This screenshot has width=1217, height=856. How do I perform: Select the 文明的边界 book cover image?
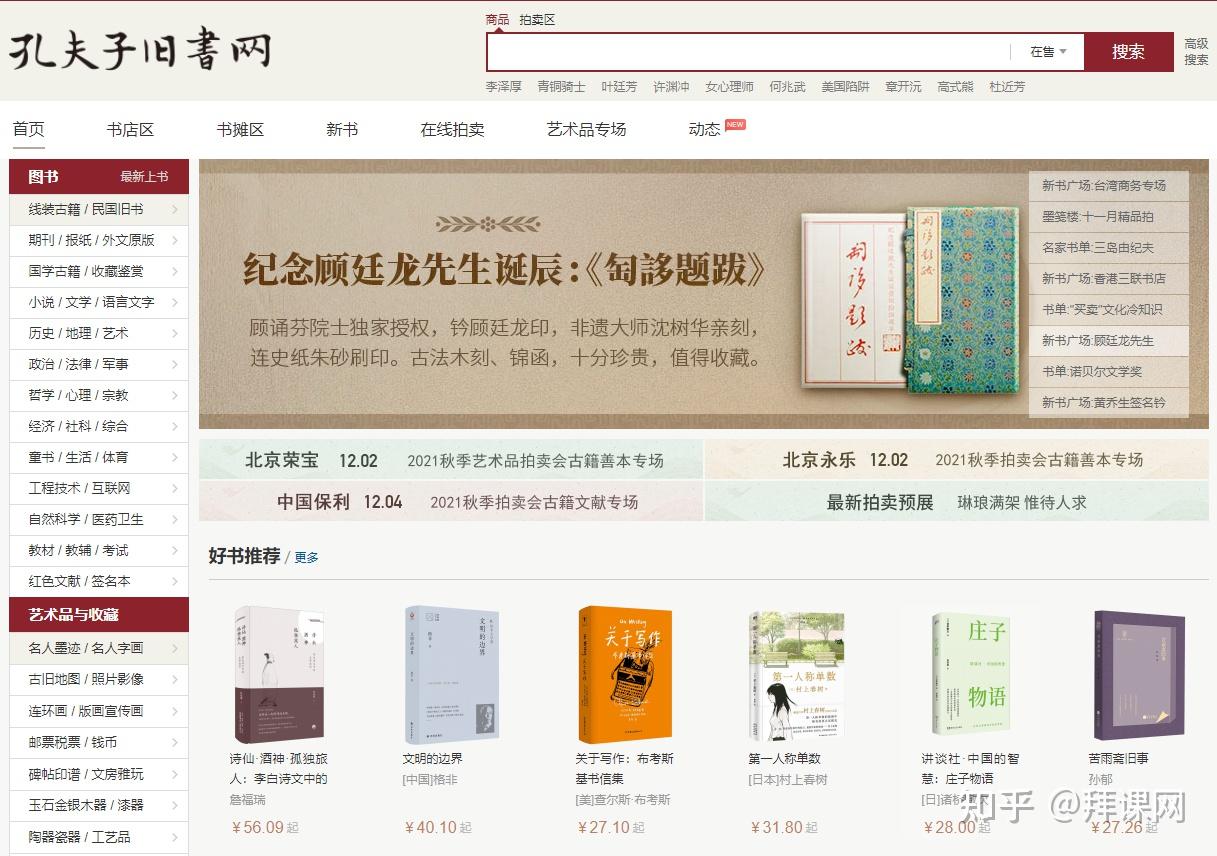[x=451, y=673]
